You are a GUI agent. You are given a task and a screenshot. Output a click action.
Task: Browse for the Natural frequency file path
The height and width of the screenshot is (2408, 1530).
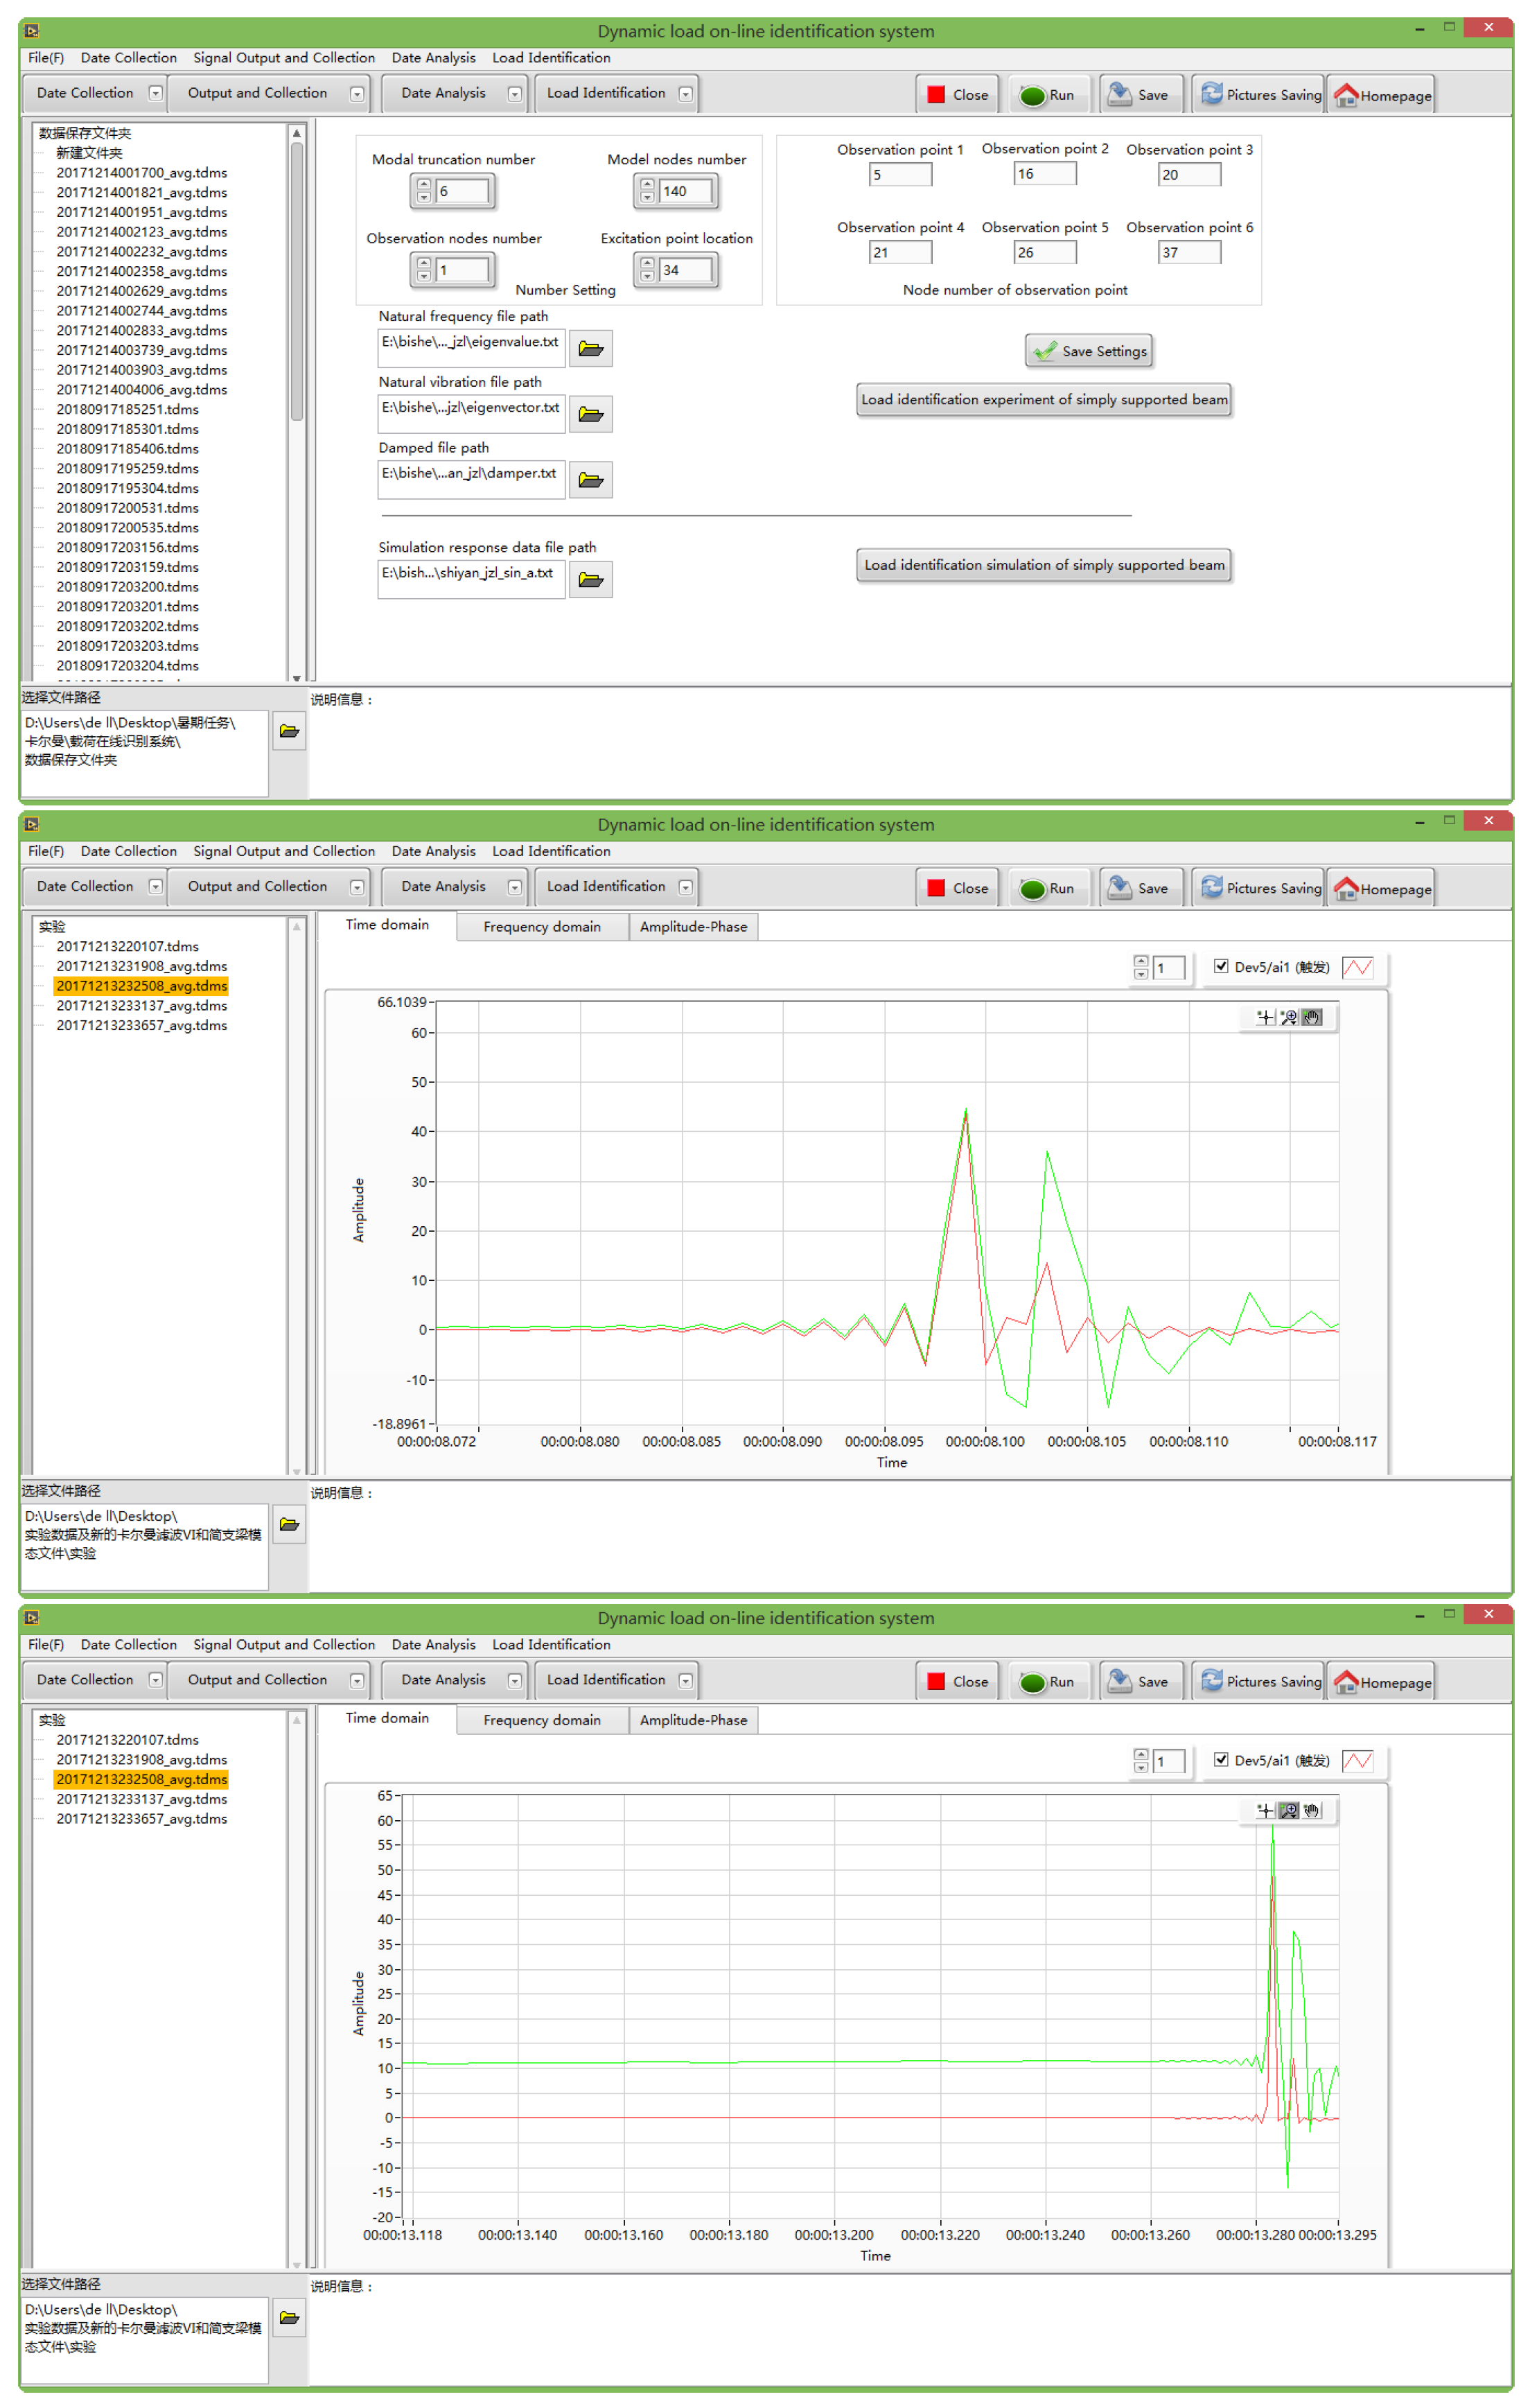point(591,349)
